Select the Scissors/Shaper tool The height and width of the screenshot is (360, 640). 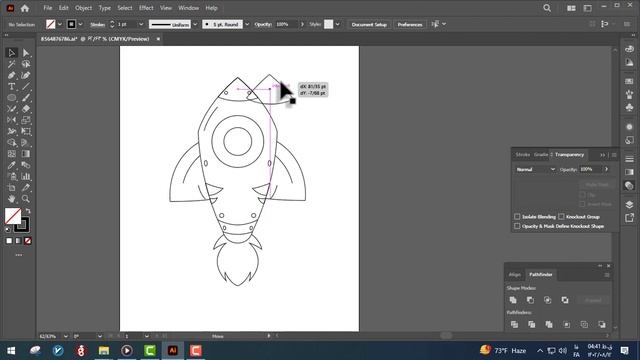[x=11, y=109]
